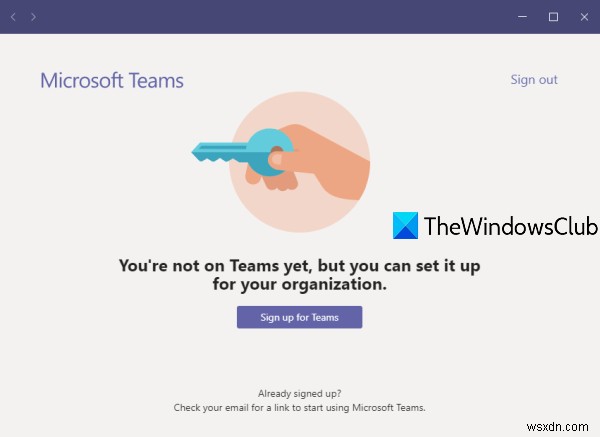Maximize the Teams window

(x=553, y=17)
